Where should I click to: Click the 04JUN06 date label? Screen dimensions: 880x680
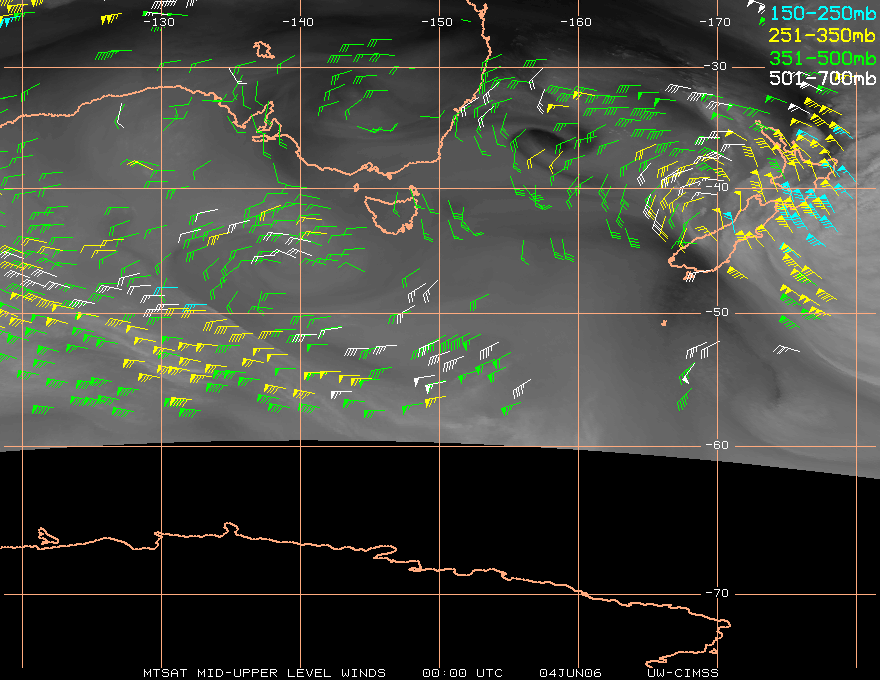(570, 673)
